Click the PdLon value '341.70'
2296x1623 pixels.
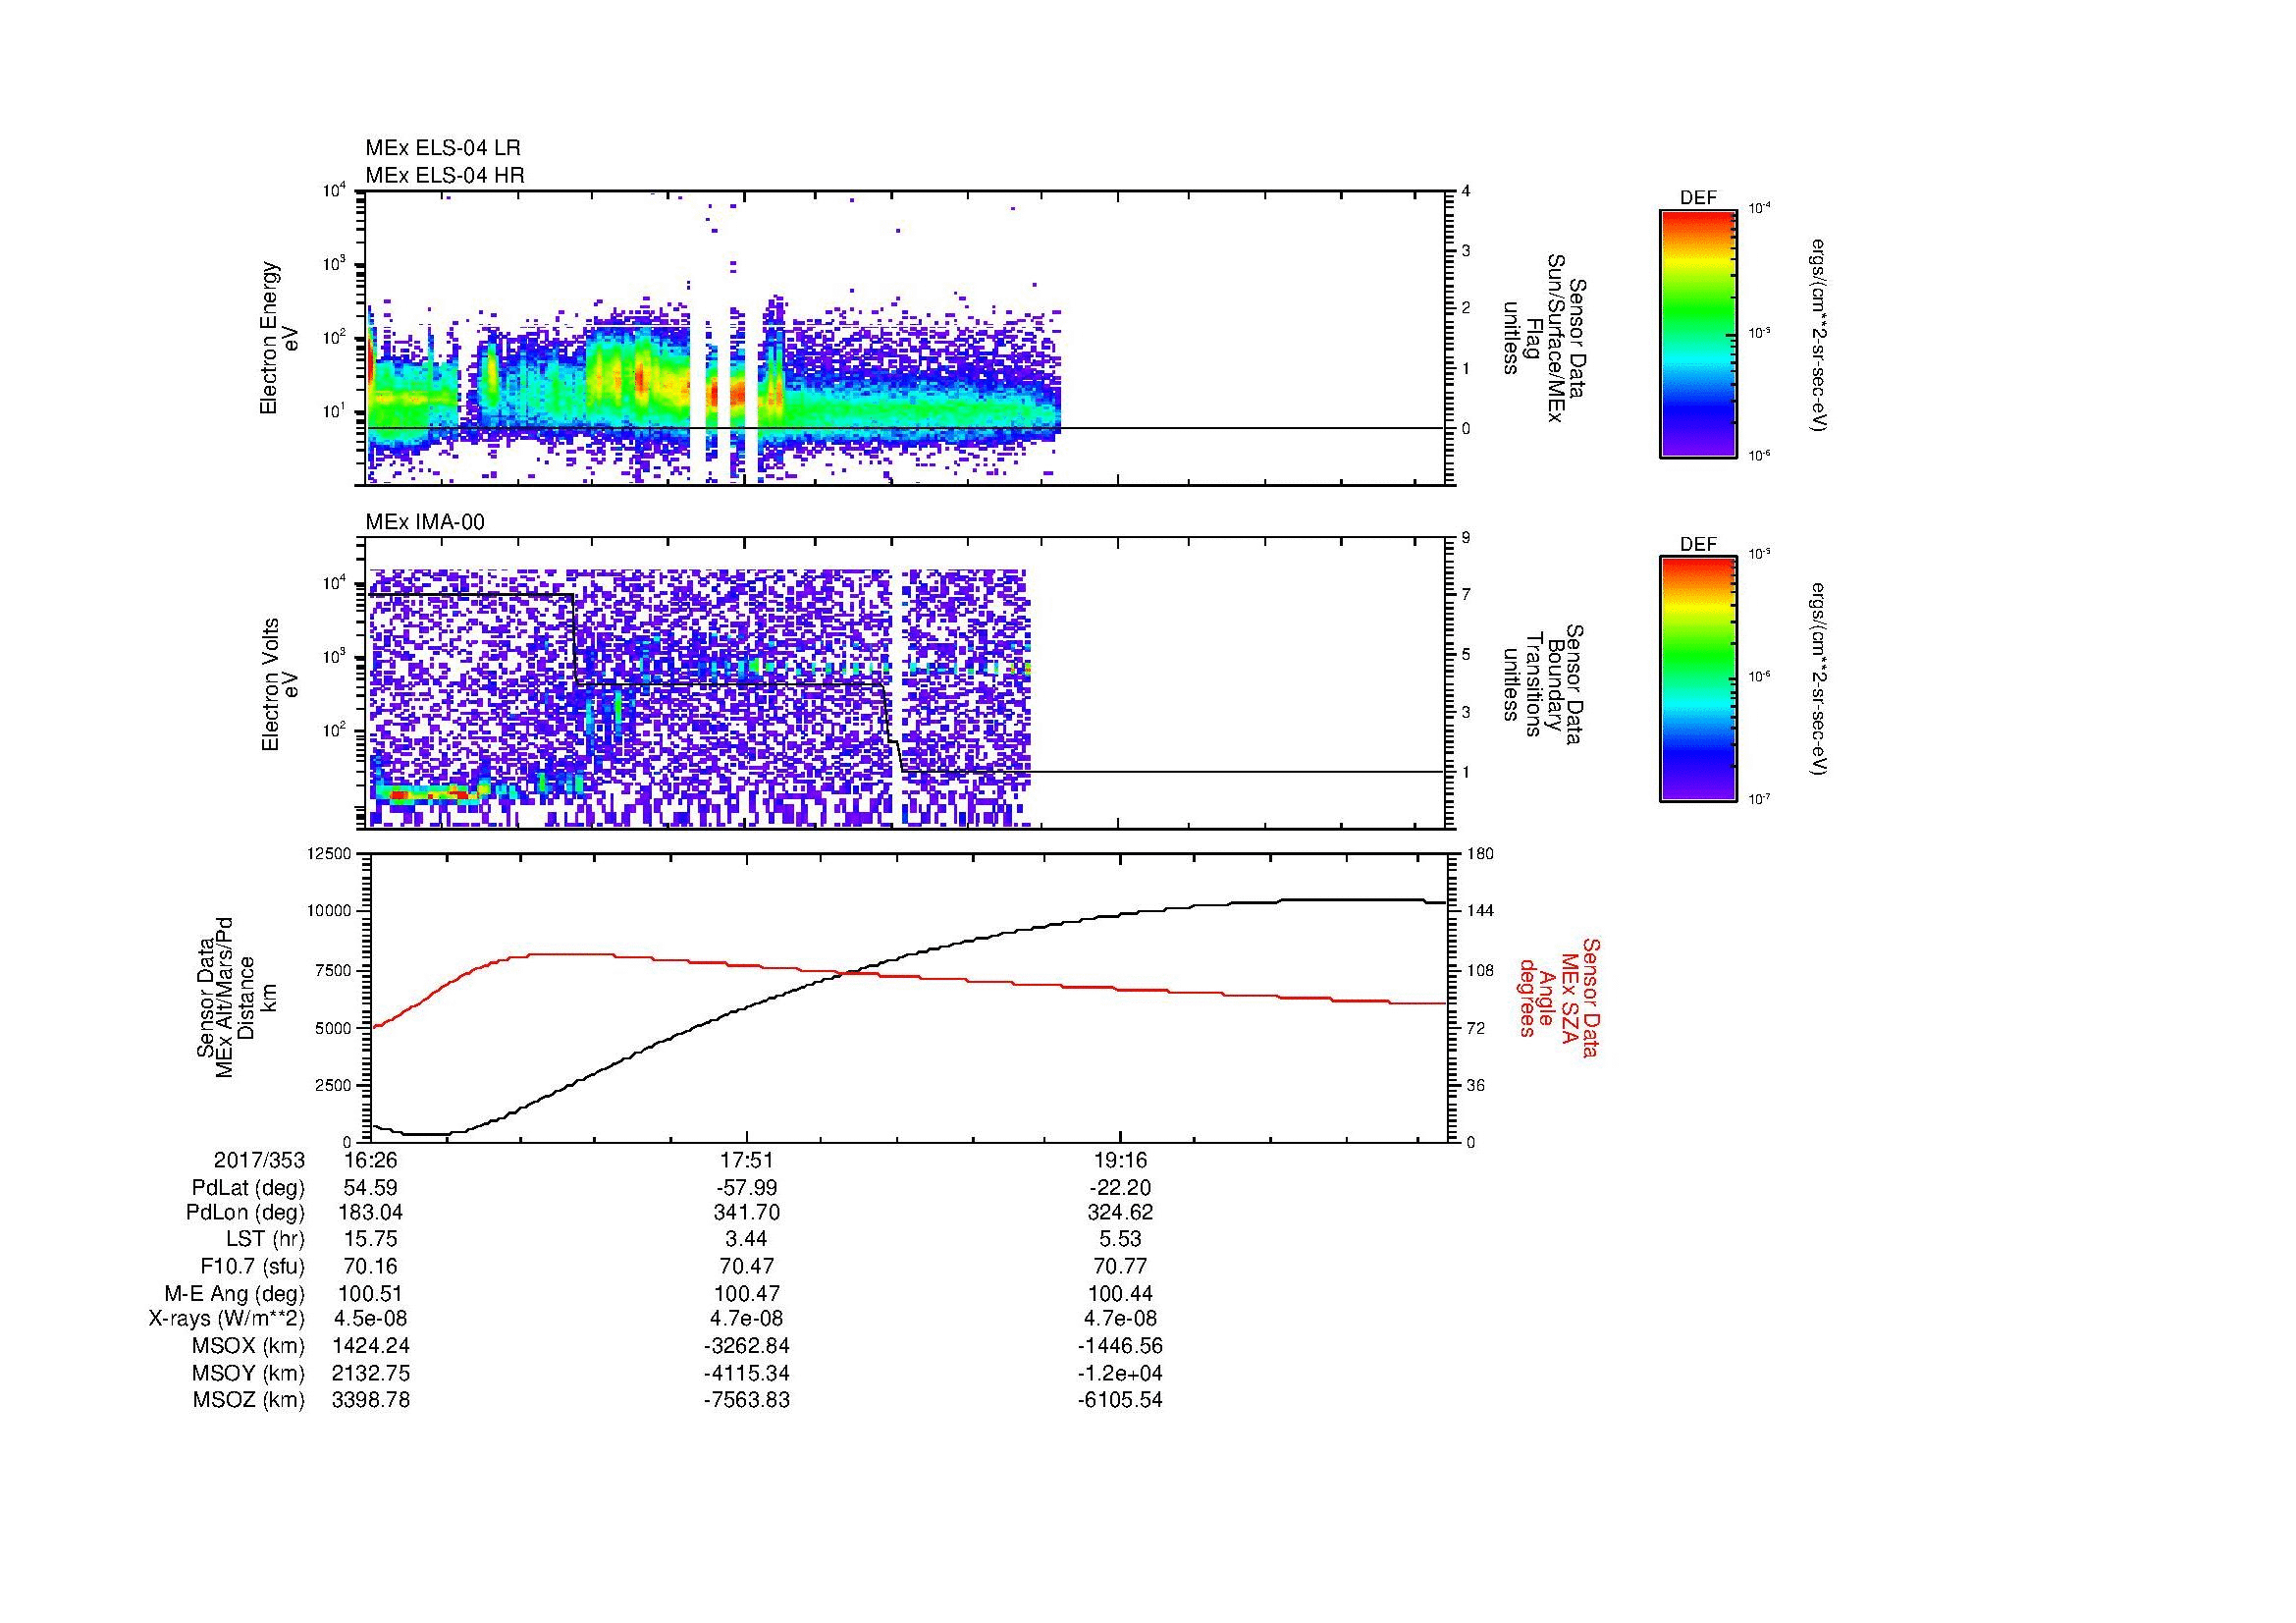747,1213
